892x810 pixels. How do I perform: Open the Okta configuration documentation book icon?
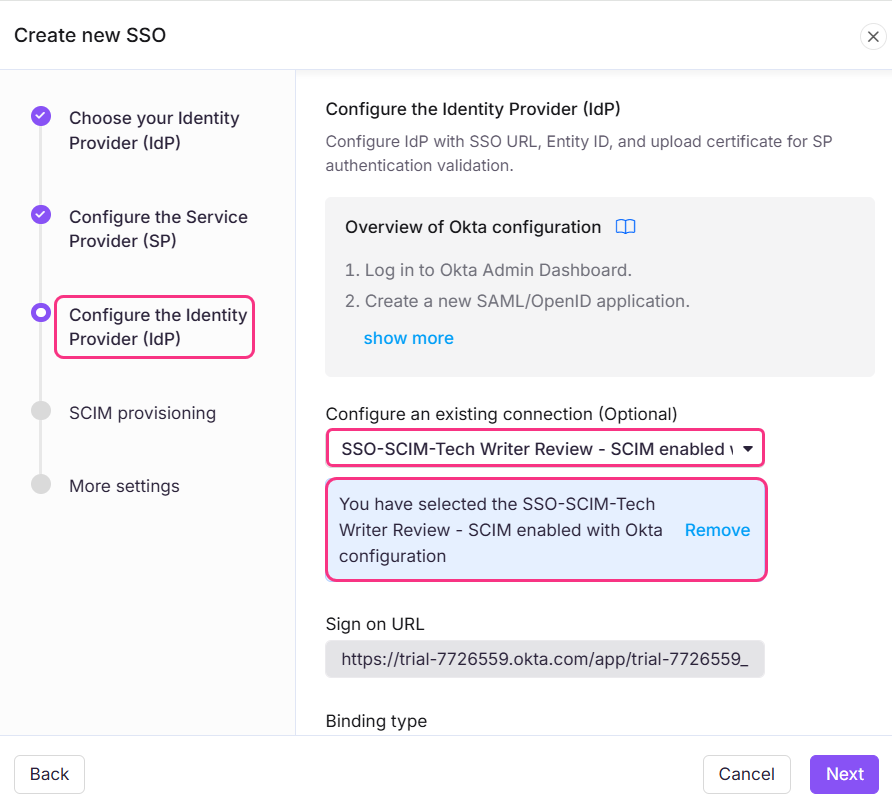(x=625, y=227)
